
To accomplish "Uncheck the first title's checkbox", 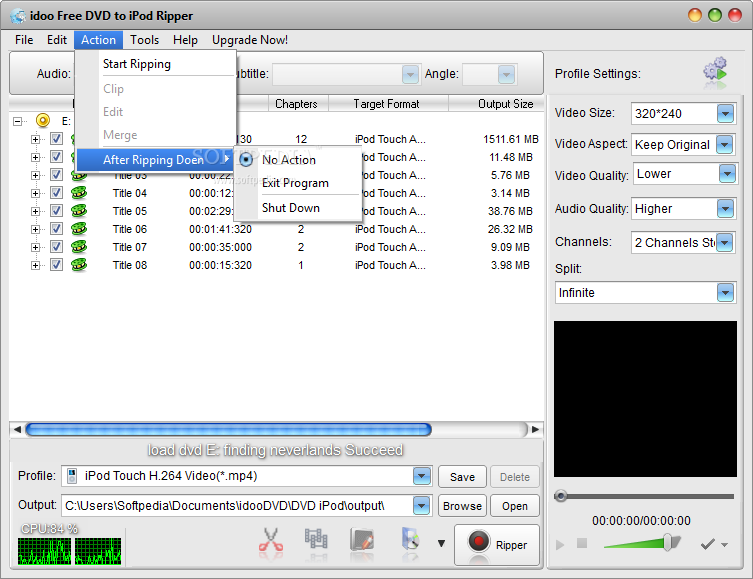I will click(56, 139).
